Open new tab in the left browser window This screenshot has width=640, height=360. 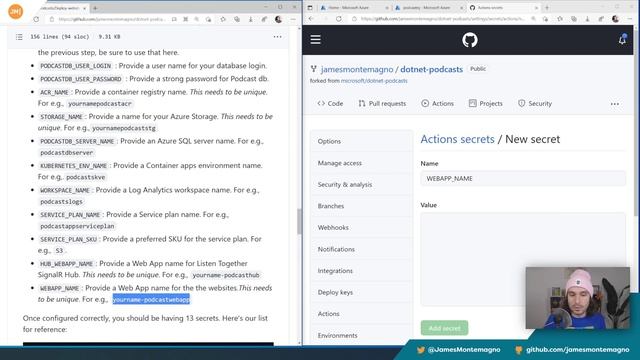pos(95,8)
